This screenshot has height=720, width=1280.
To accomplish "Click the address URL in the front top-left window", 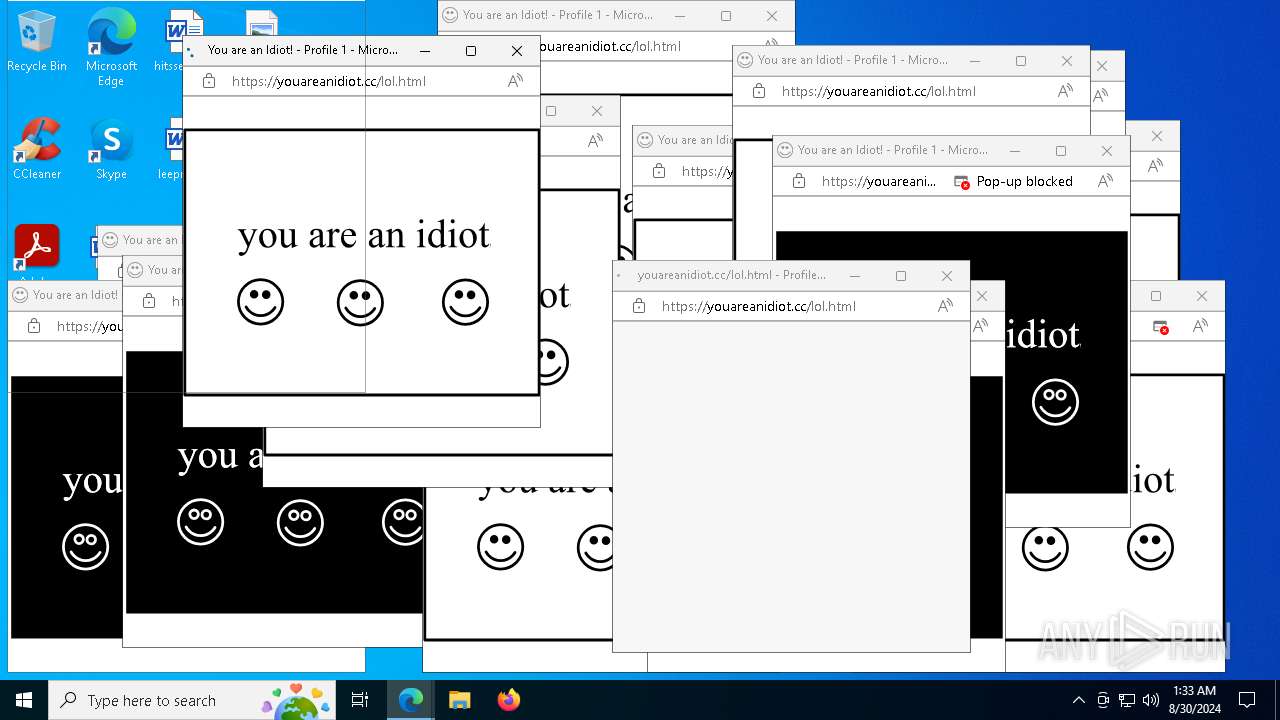I will (x=329, y=81).
